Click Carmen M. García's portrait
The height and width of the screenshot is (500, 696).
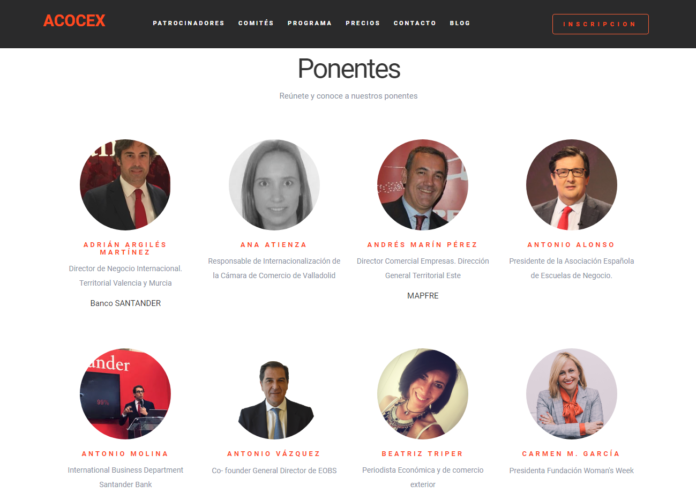tap(571, 394)
